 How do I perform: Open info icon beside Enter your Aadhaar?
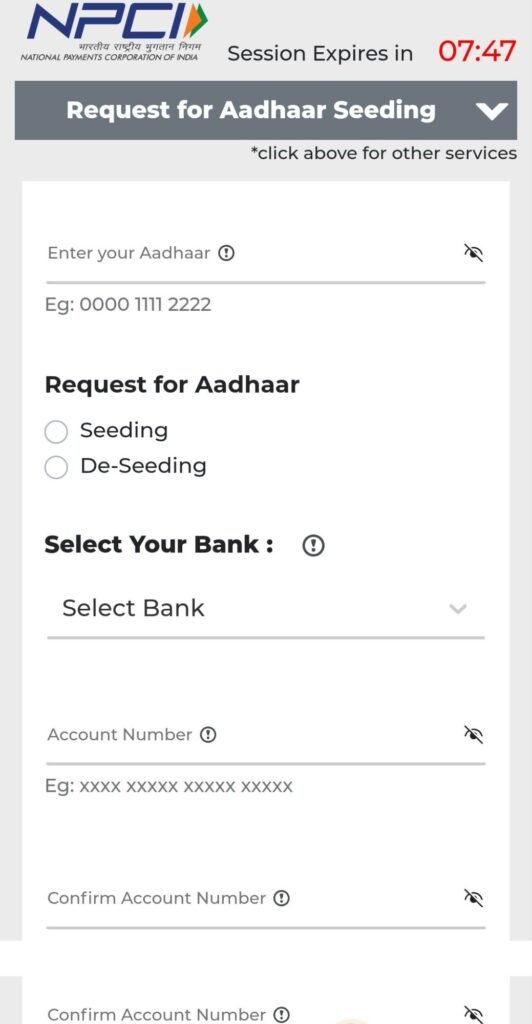226,253
